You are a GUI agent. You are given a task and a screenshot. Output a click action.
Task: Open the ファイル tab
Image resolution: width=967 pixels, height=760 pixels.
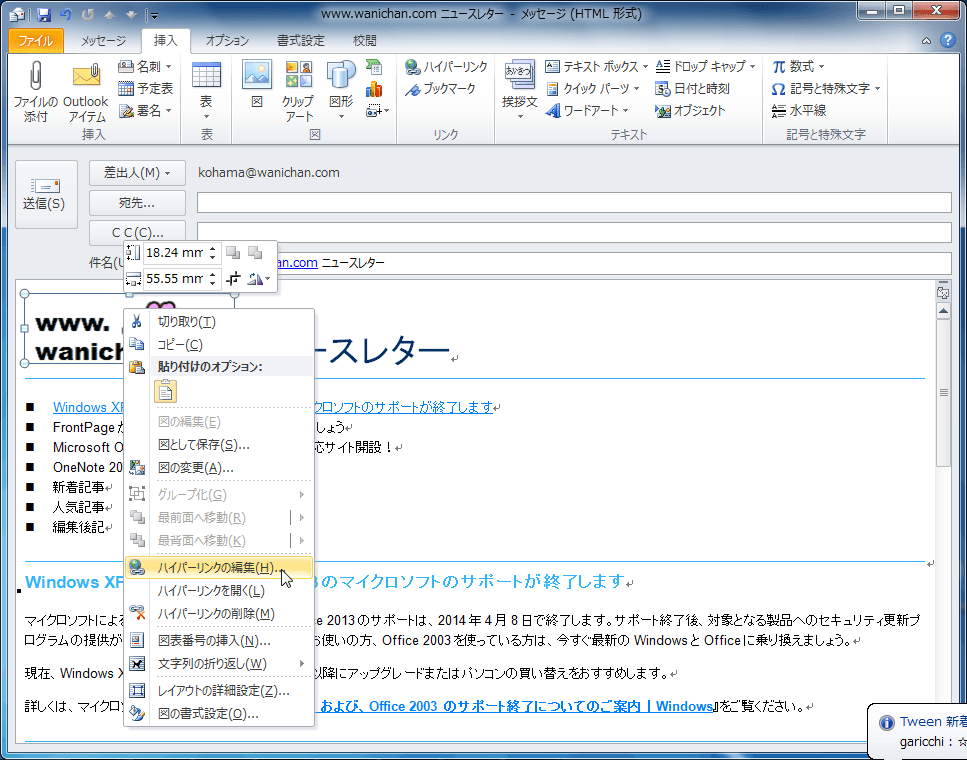(36, 41)
